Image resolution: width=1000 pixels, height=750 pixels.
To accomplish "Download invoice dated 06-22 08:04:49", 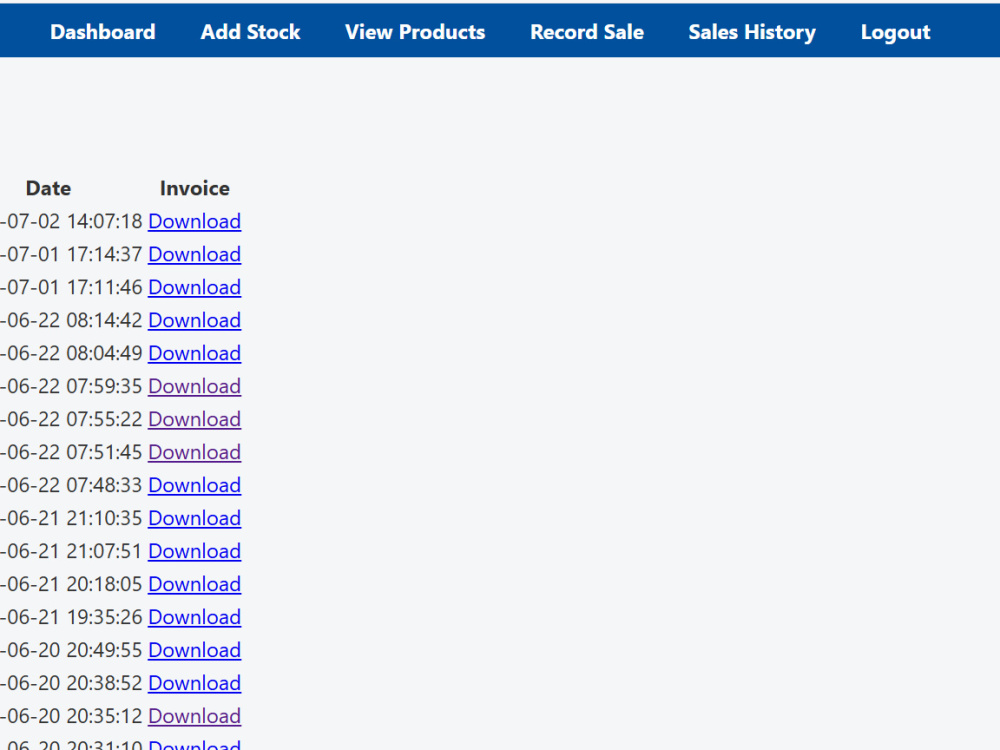I will (x=195, y=353).
